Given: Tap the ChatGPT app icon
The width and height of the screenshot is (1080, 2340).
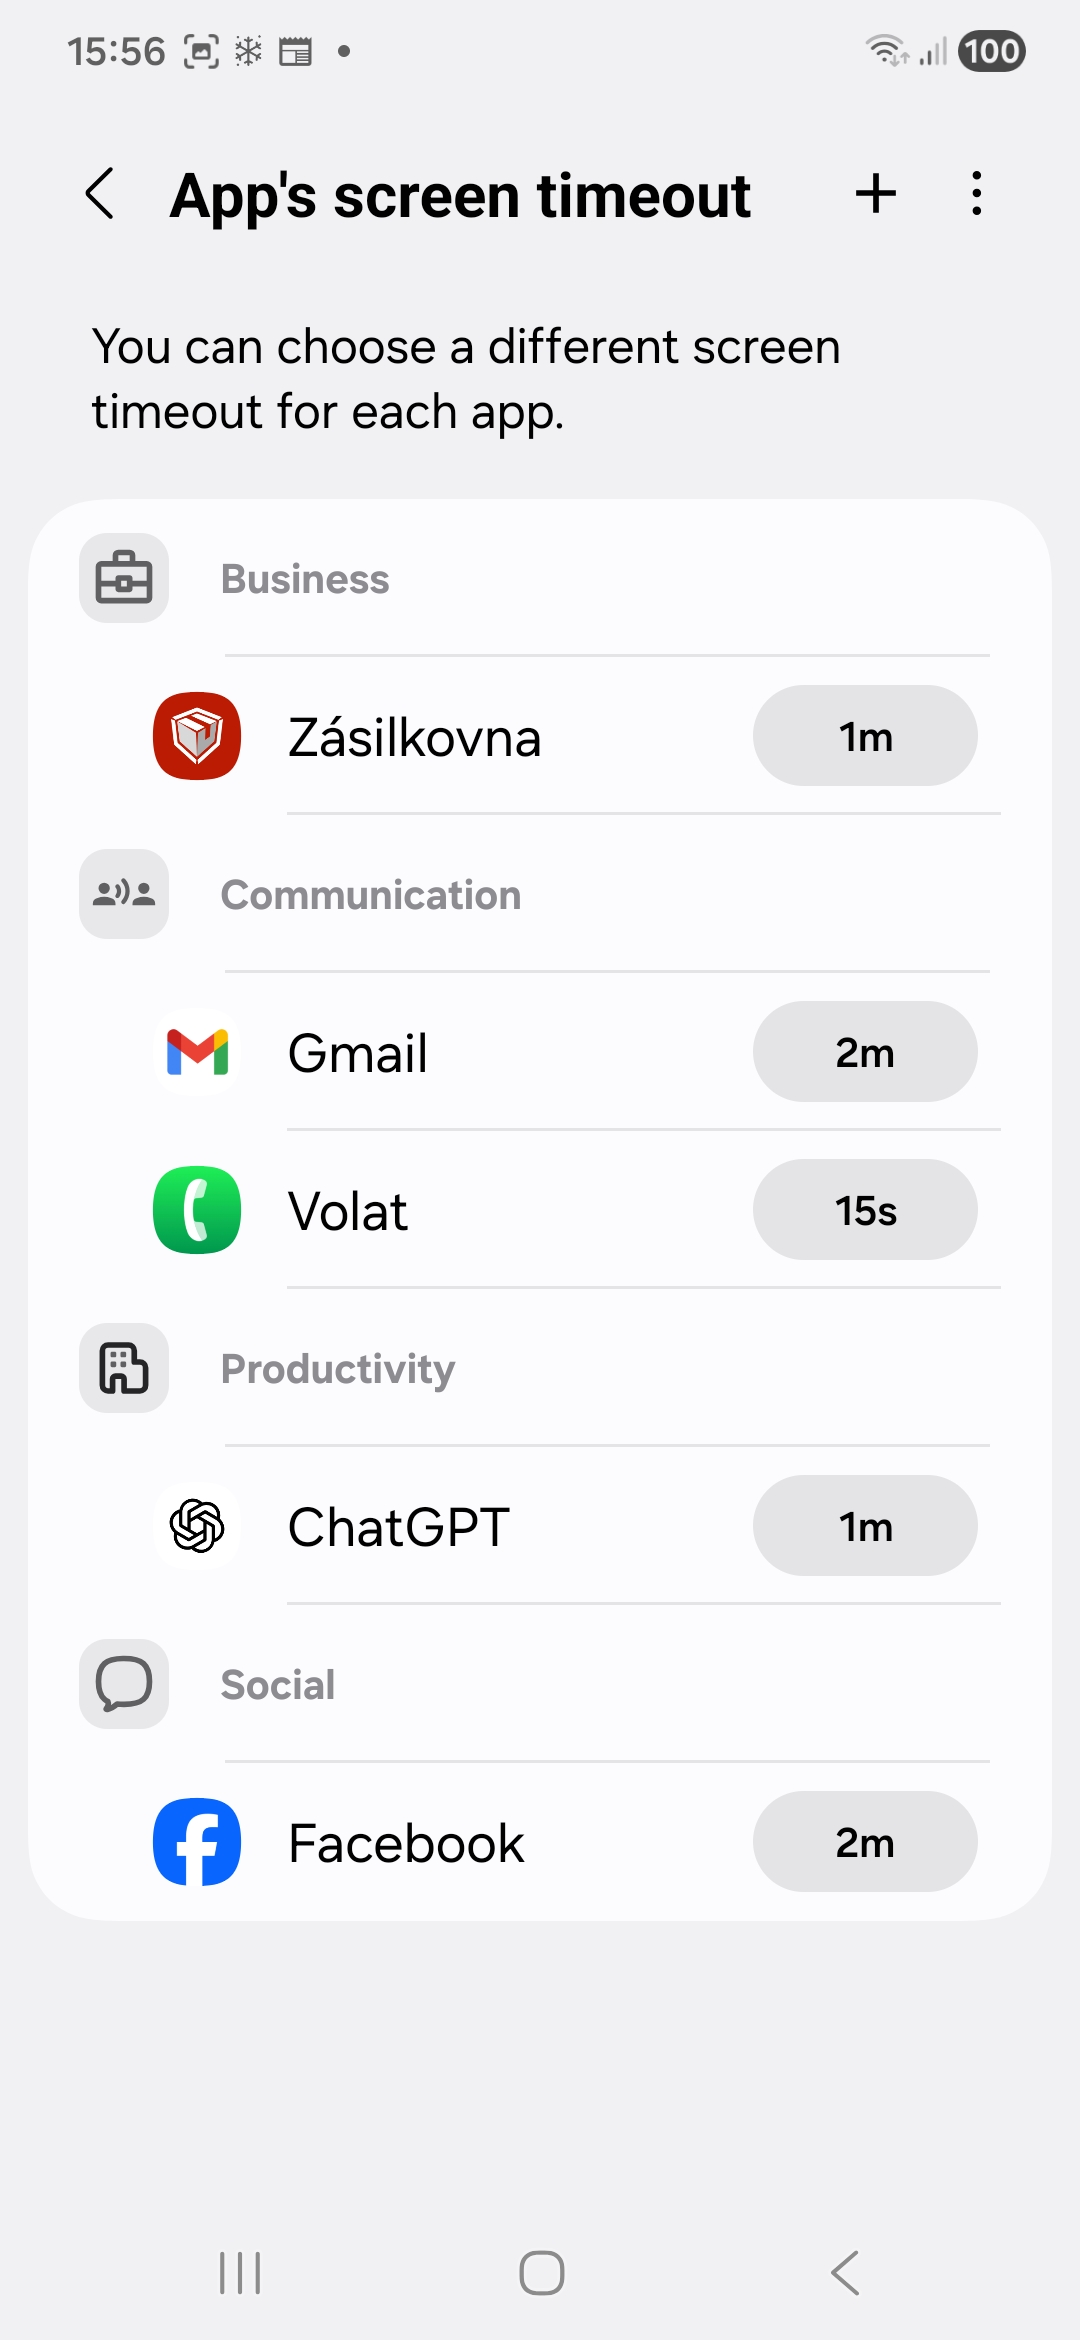Looking at the screenshot, I should 197,1526.
